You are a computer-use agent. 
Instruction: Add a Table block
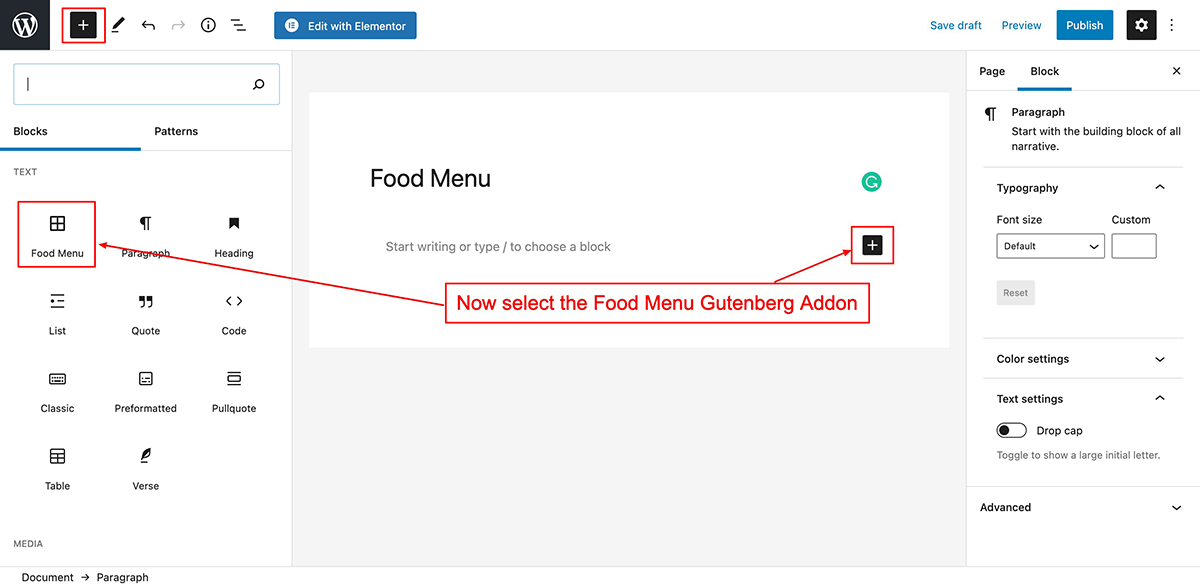(57, 467)
